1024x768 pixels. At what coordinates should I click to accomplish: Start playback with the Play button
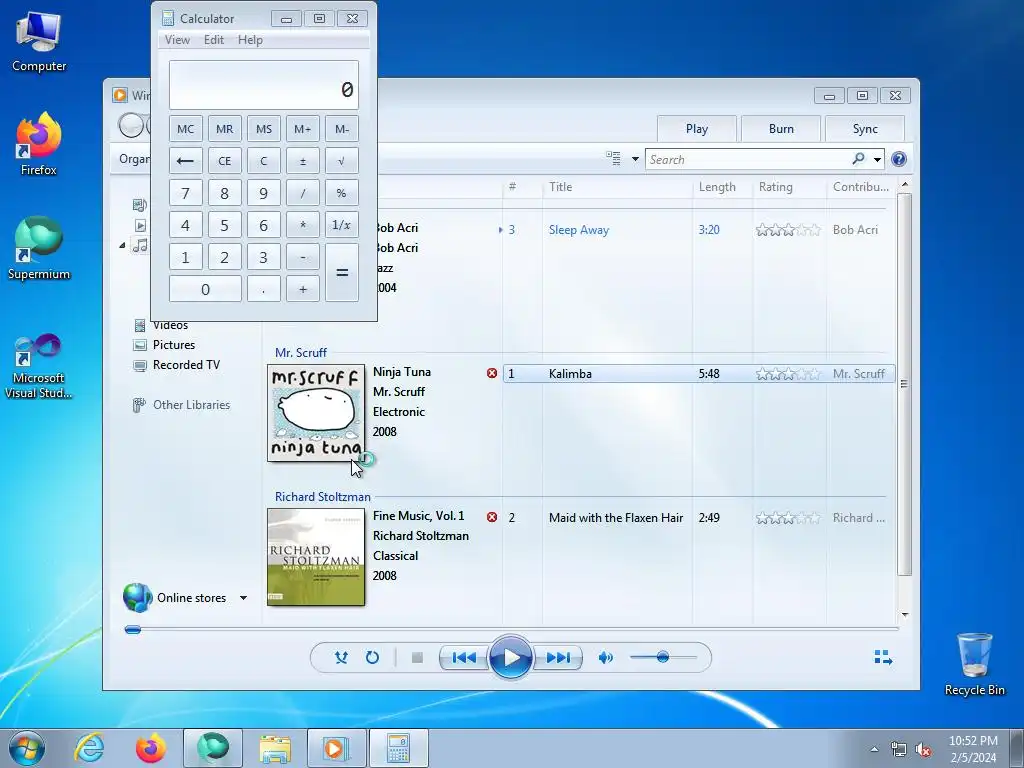[511, 658]
